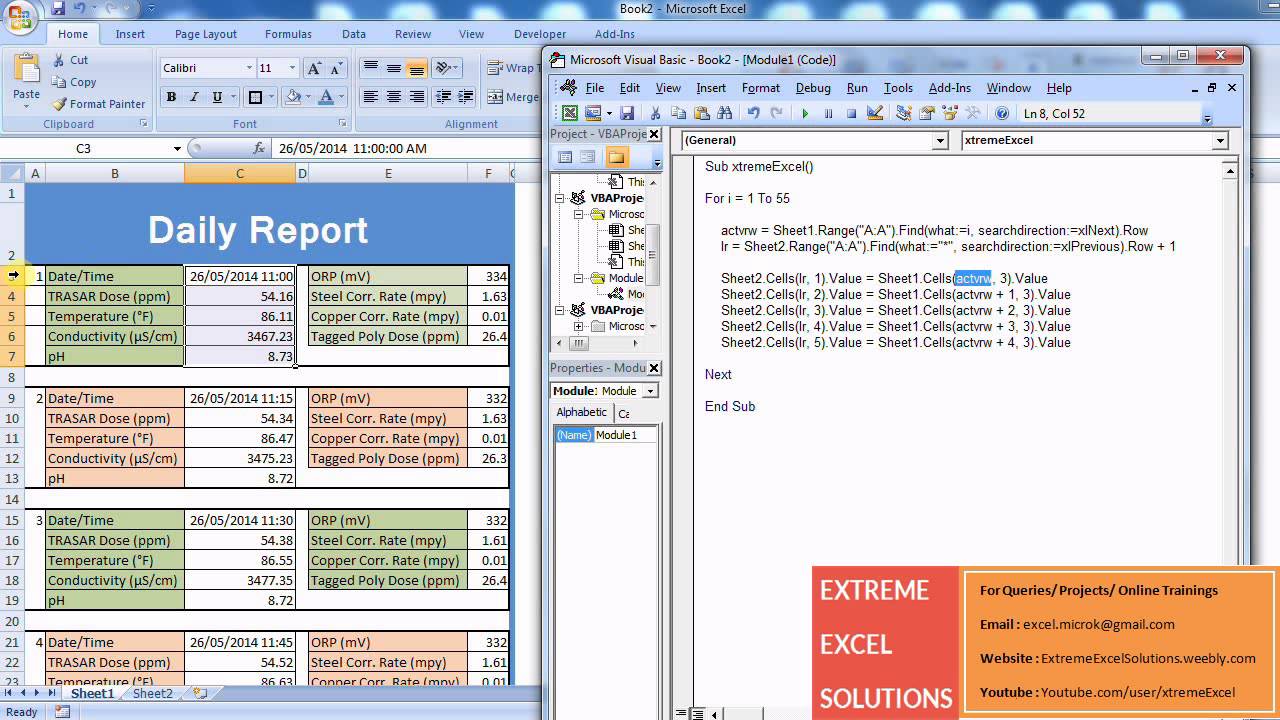
Task: Click the Grow Font icon in Excel ribbon
Action: (x=314, y=69)
